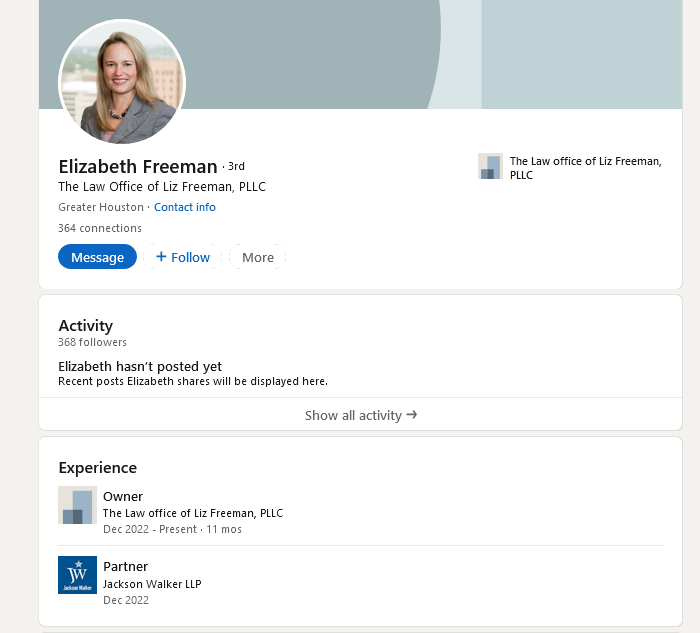Image resolution: width=700 pixels, height=633 pixels.
Task: Open the Contact info link
Action: (185, 207)
